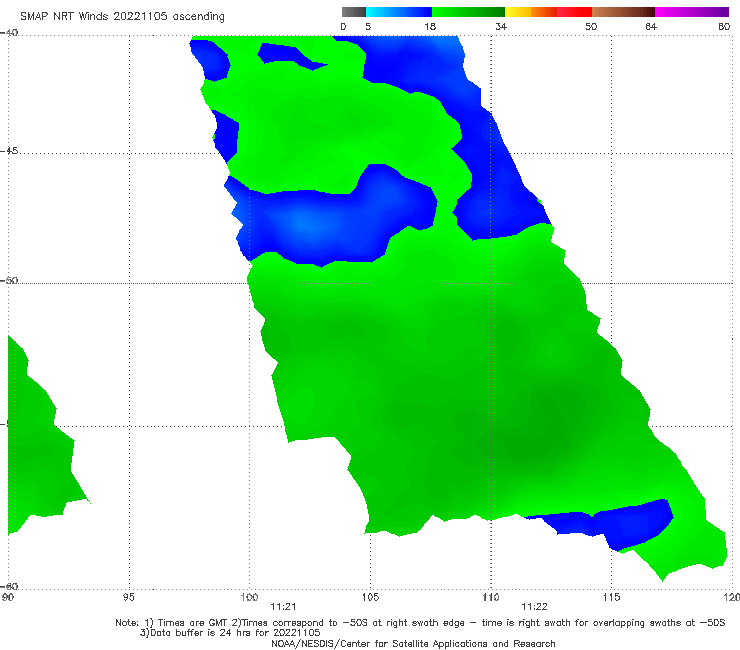Click the swath time label '11:21'
The height and width of the screenshot is (650, 740).
pyautogui.click(x=283, y=607)
